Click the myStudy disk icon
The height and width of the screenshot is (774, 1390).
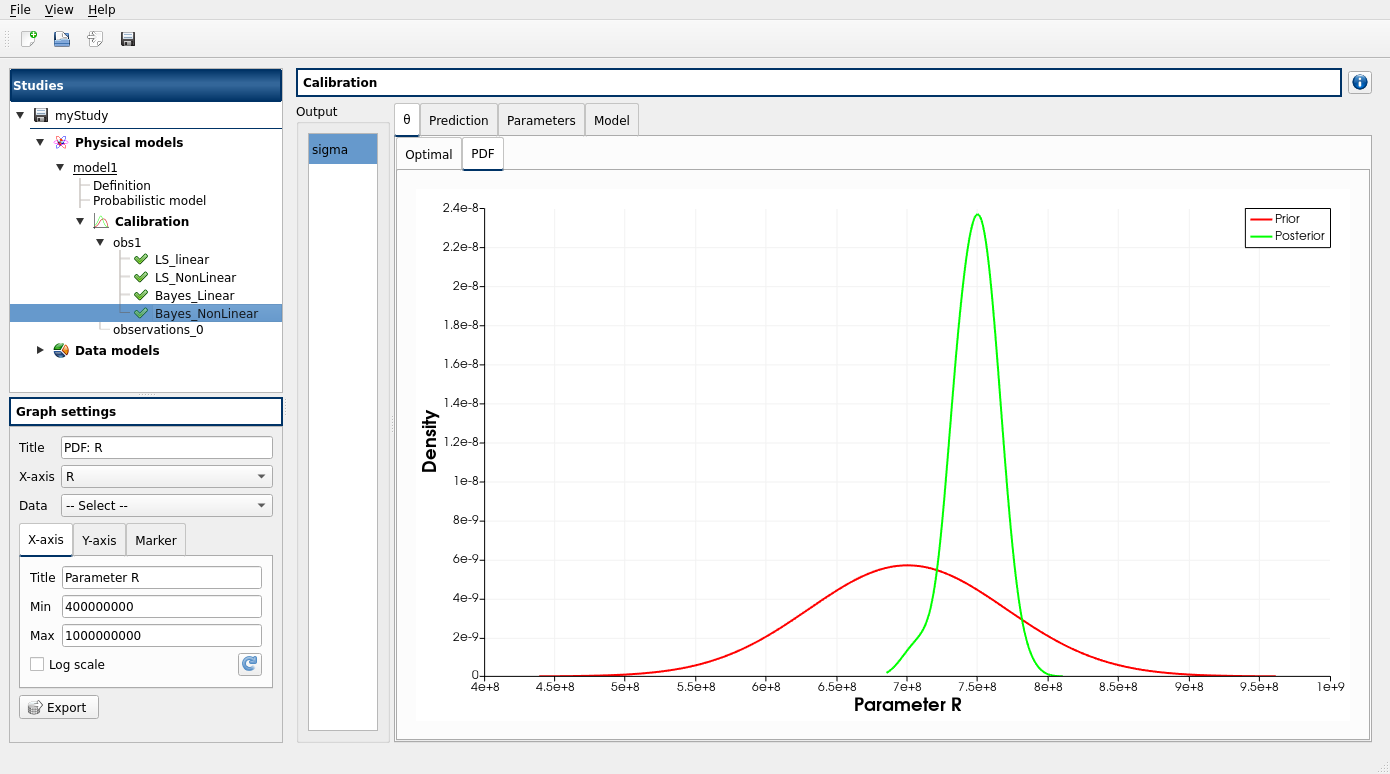(x=41, y=115)
